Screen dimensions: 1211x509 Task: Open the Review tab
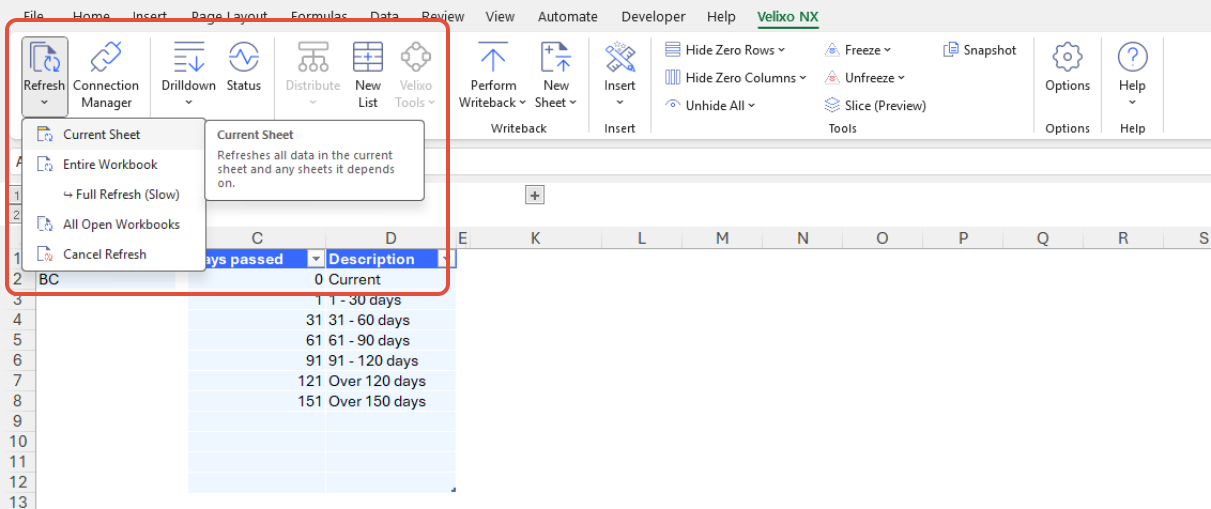(x=443, y=16)
